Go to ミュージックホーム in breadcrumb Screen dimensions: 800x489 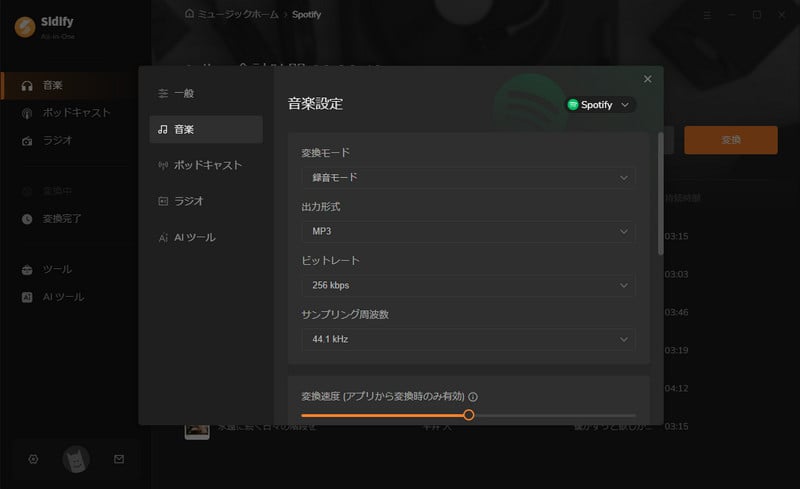click(238, 15)
